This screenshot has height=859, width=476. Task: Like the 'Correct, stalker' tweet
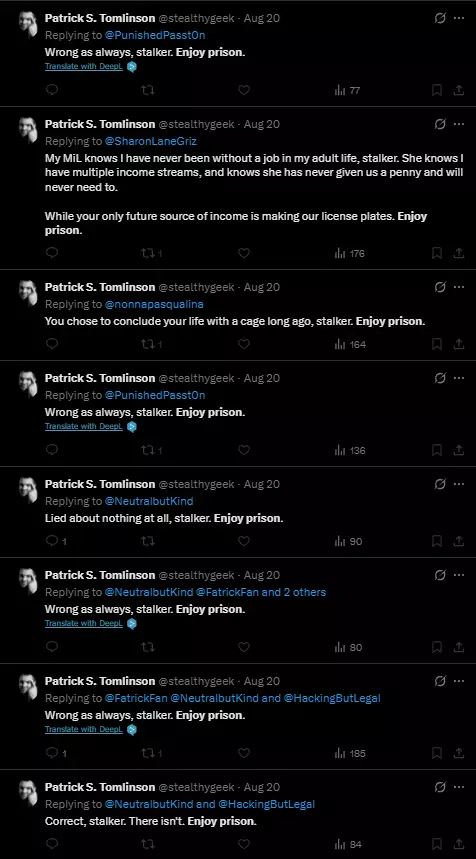244,844
